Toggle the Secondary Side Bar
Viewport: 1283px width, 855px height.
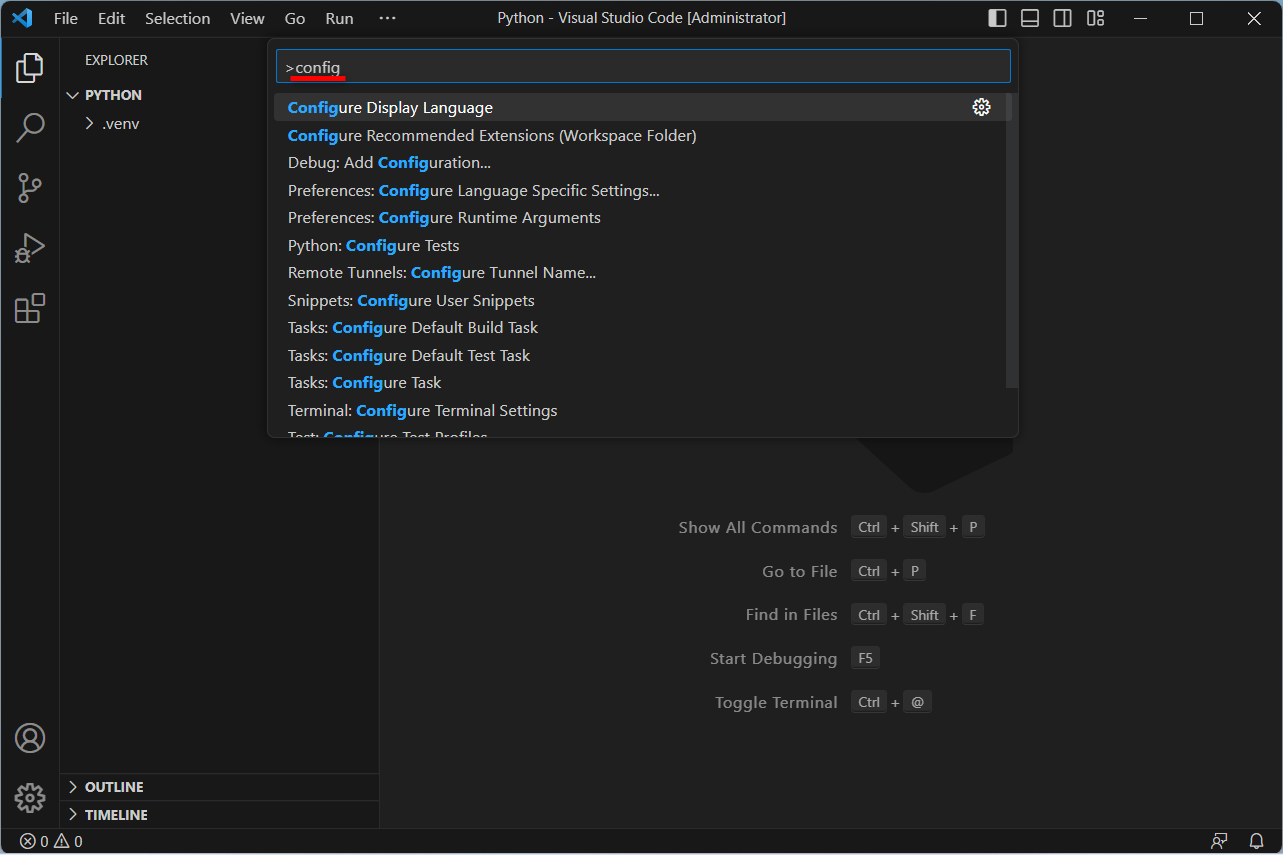click(x=1062, y=17)
